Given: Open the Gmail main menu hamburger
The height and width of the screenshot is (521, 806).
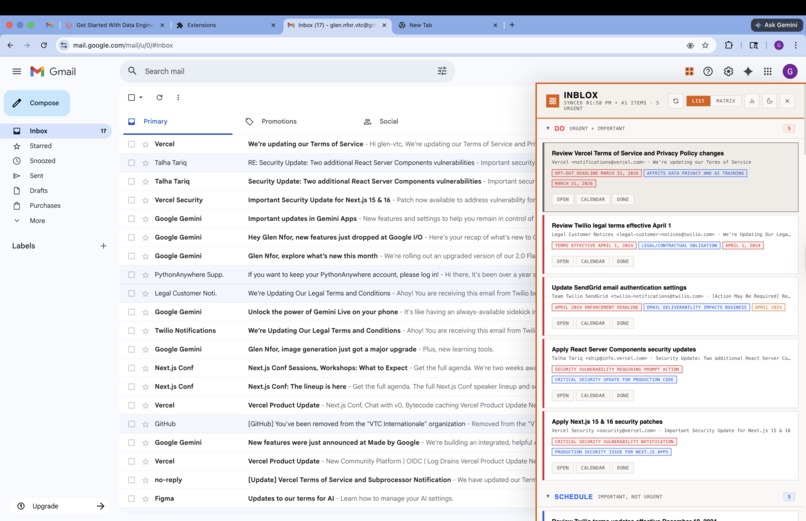Looking at the screenshot, I should [x=16, y=71].
